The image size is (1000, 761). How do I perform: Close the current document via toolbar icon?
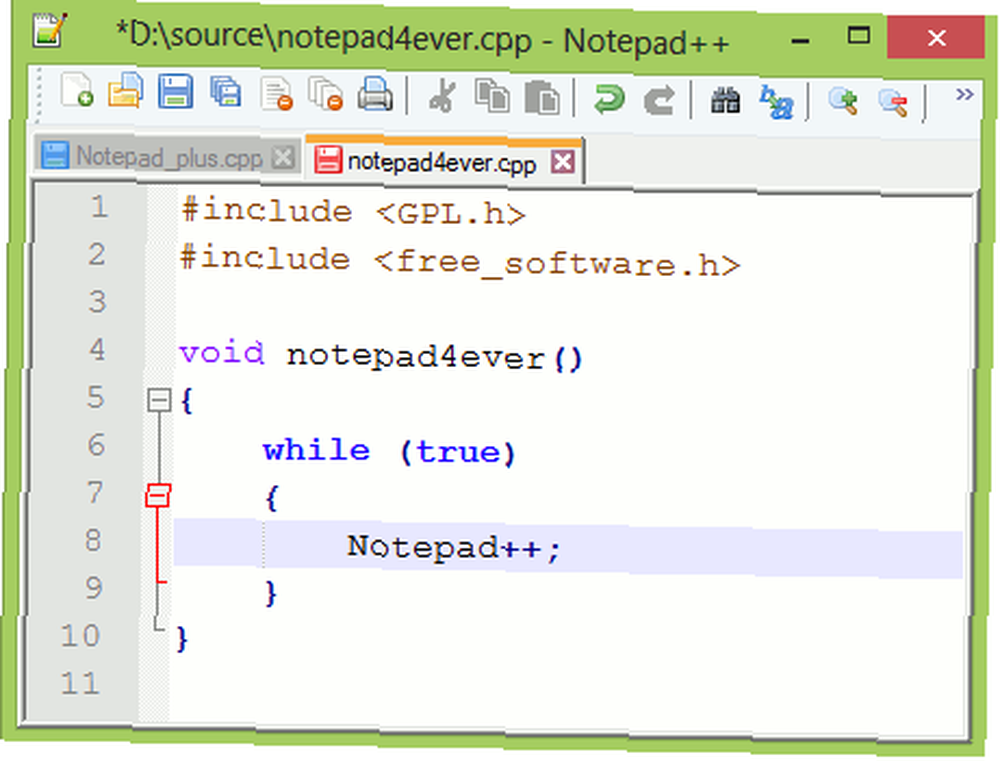pyautogui.click(x=276, y=94)
